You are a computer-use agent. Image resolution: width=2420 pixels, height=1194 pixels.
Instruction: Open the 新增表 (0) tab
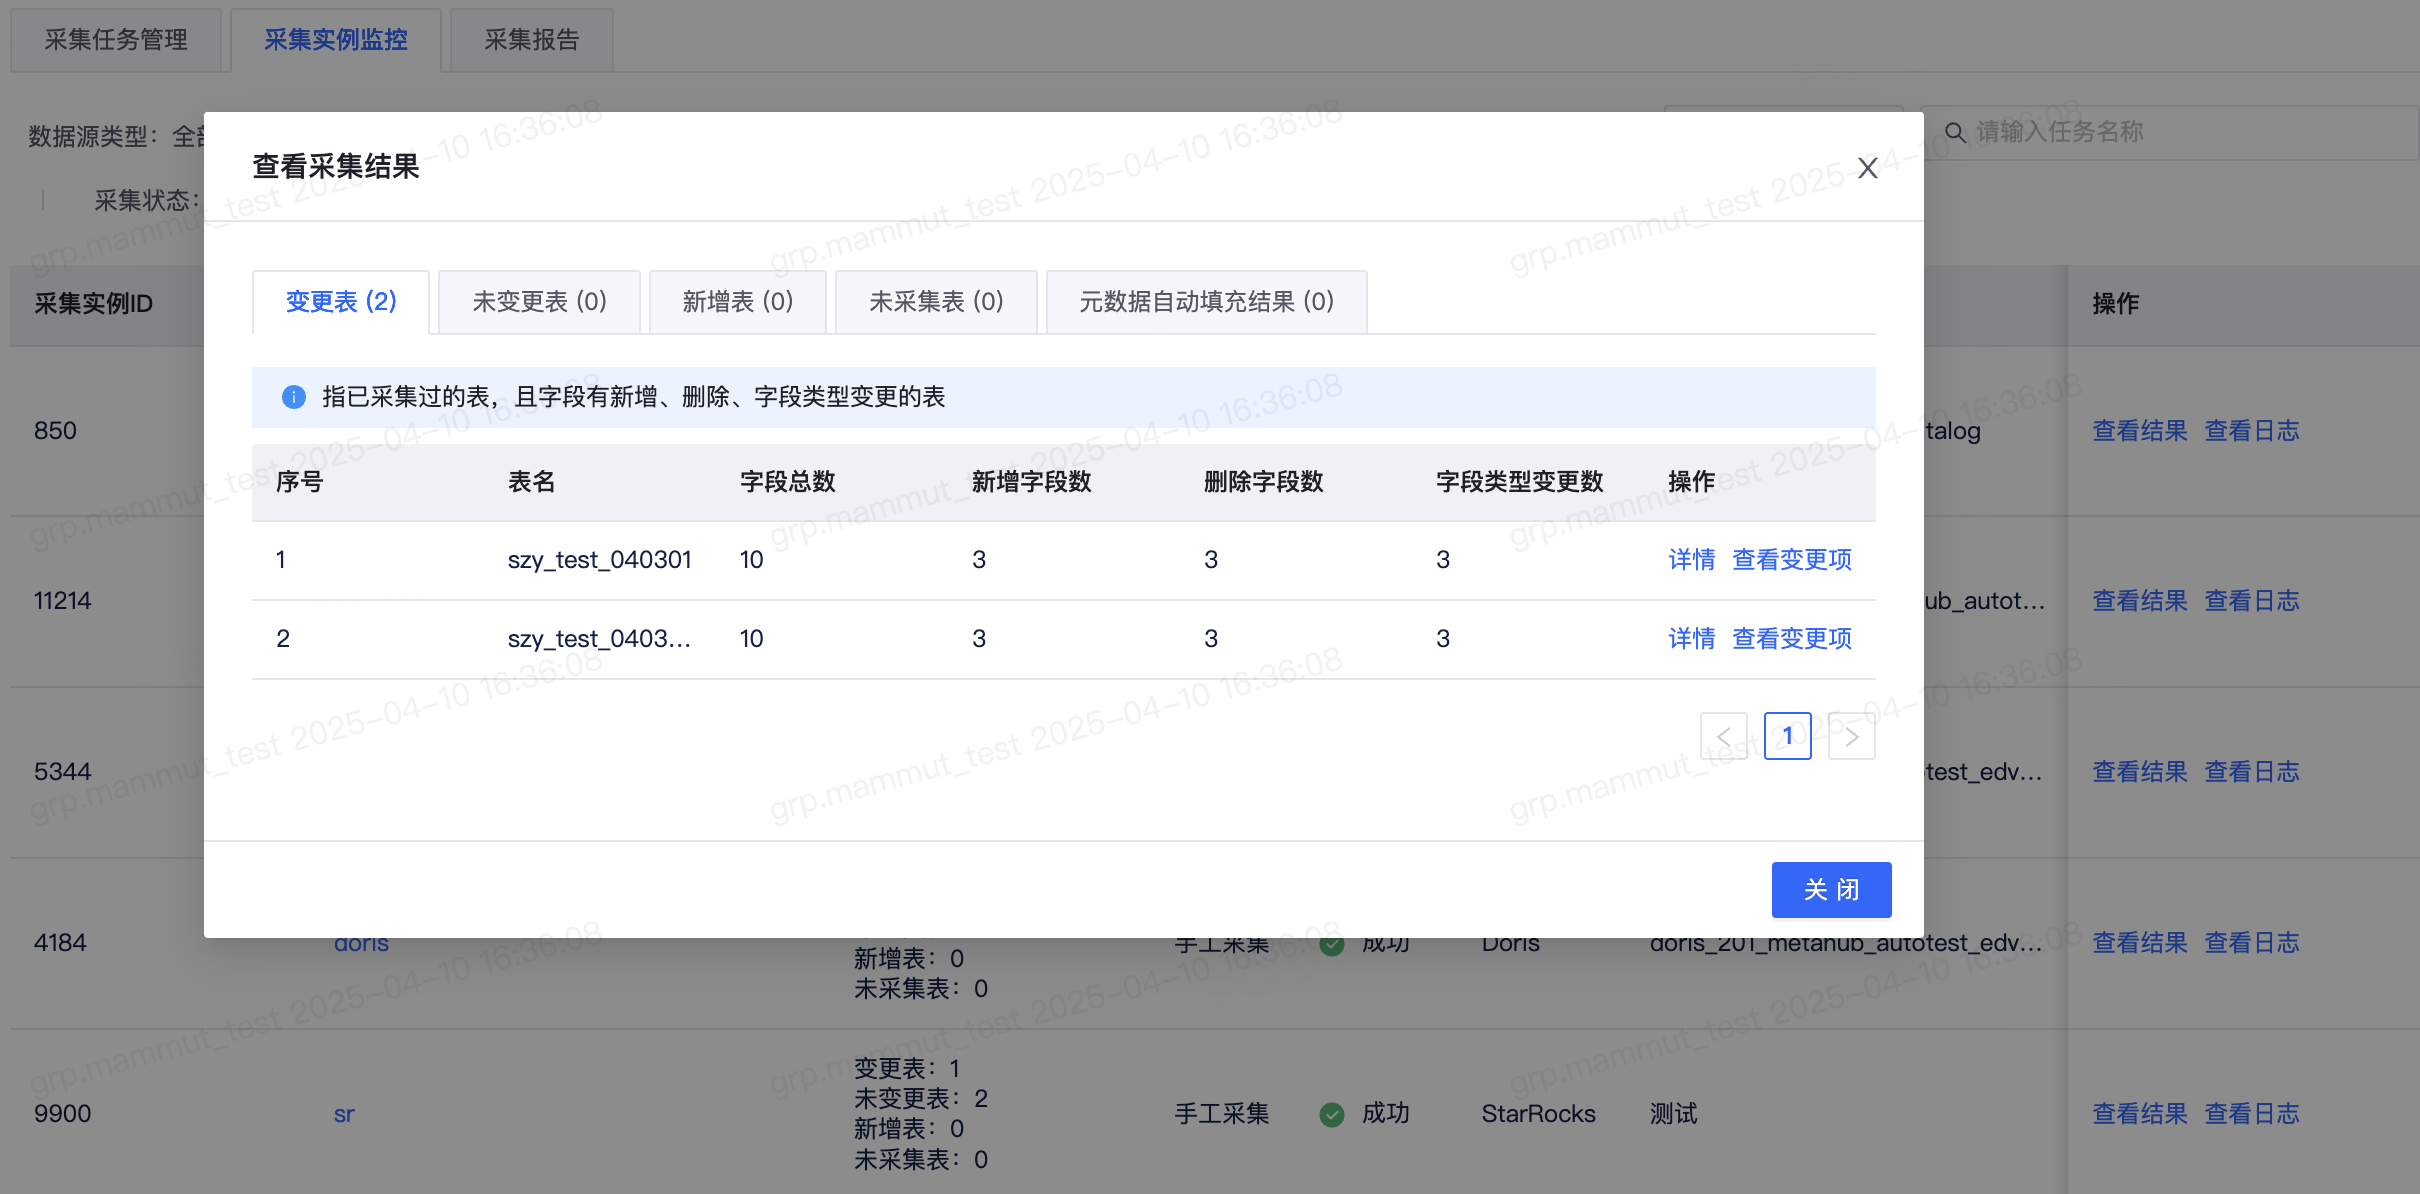point(738,302)
